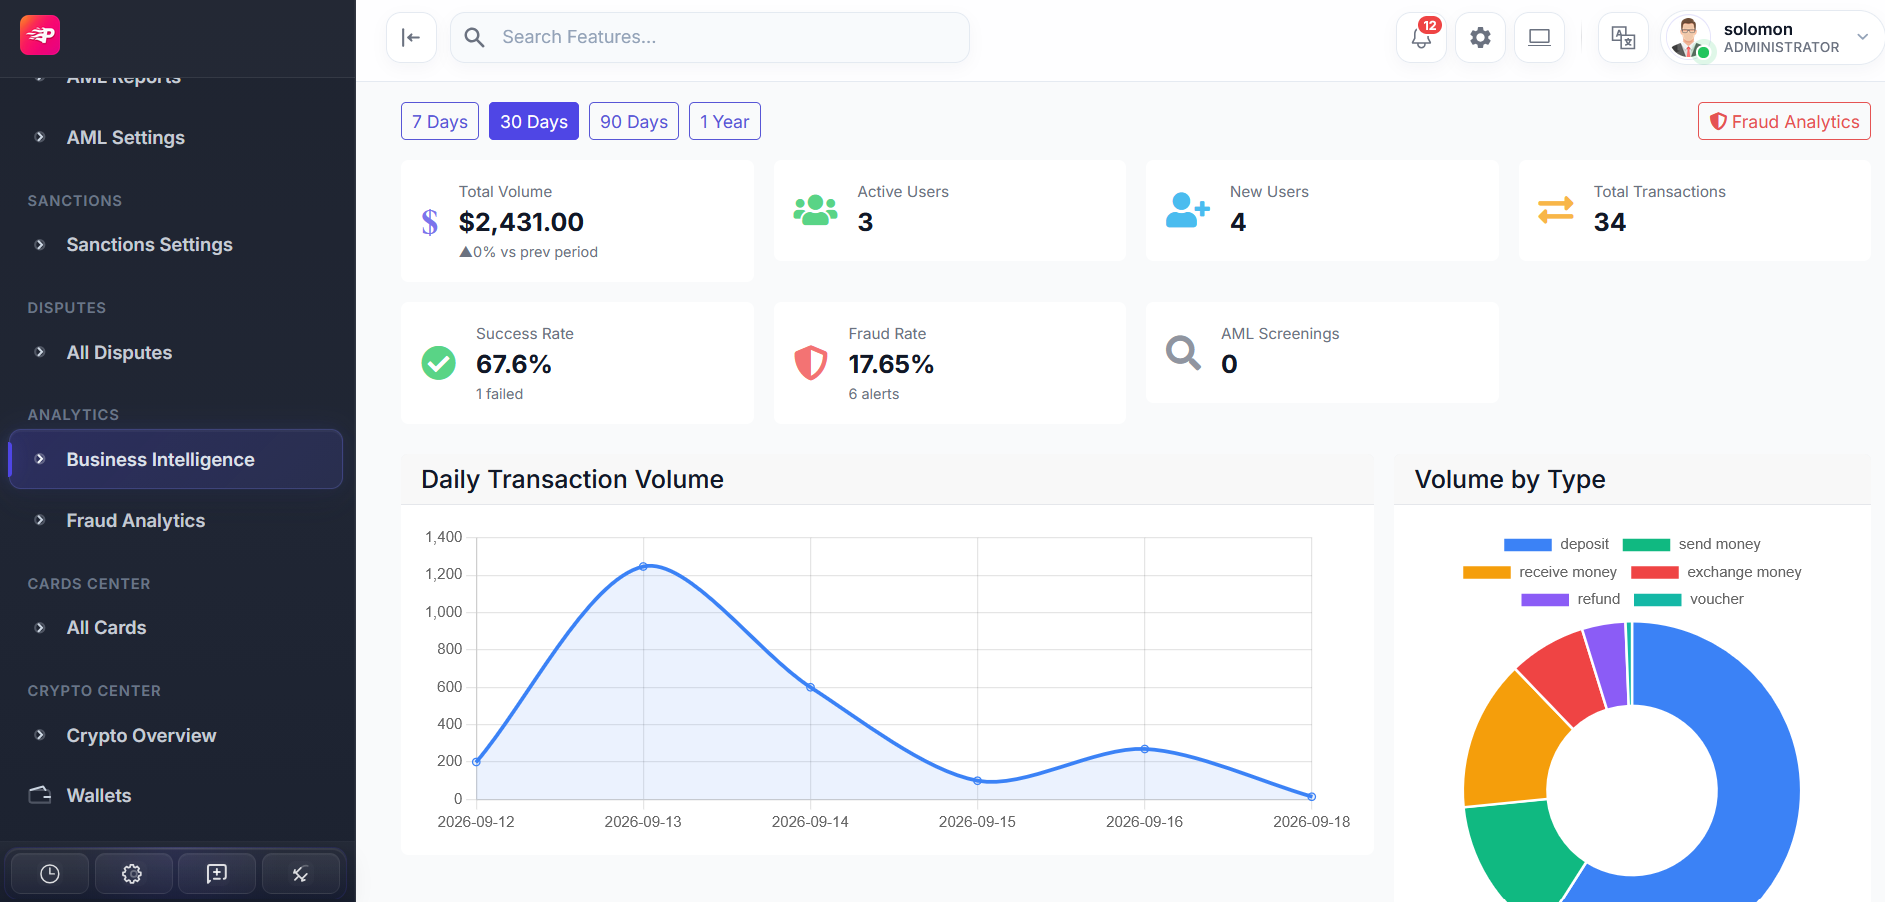
Task: Open the user account dropdown chevron
Action: coord(1862,37)
